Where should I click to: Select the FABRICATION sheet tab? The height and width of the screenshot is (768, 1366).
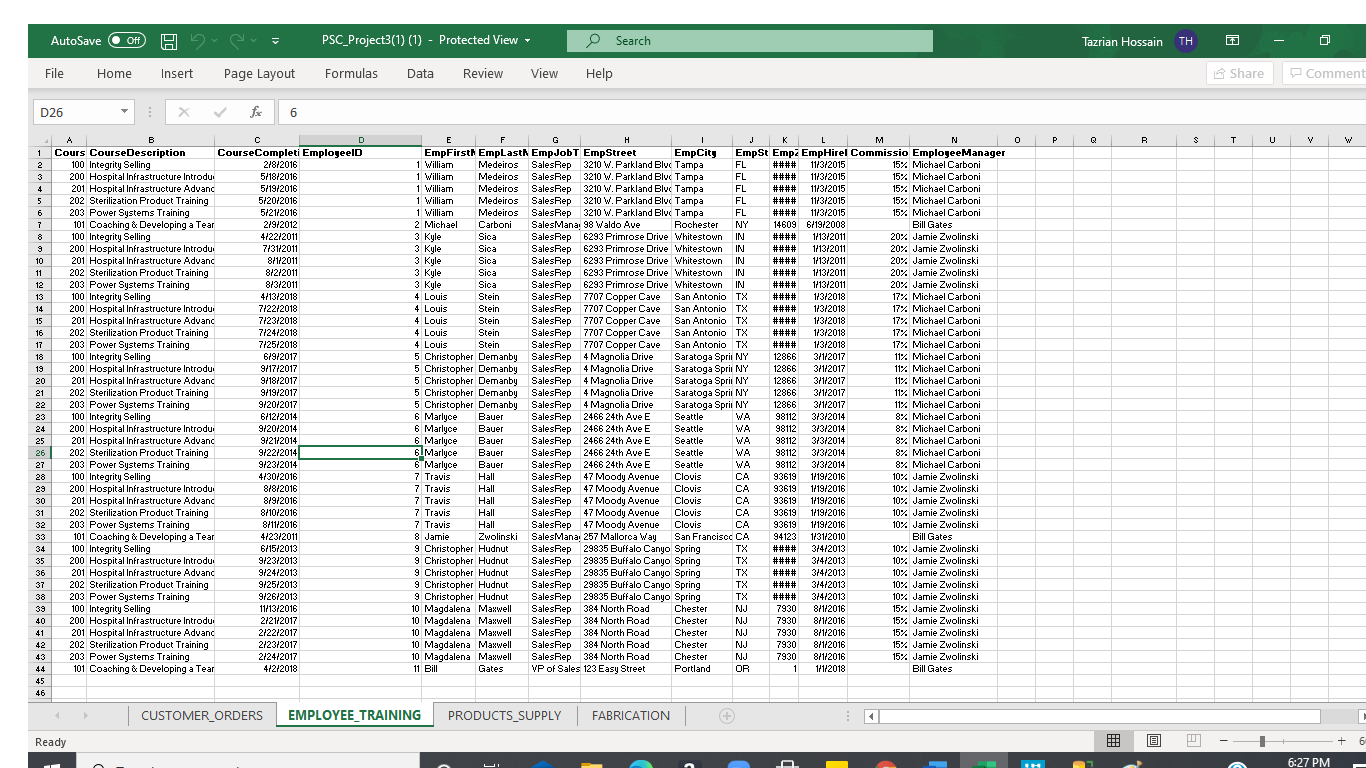point(631,715)
